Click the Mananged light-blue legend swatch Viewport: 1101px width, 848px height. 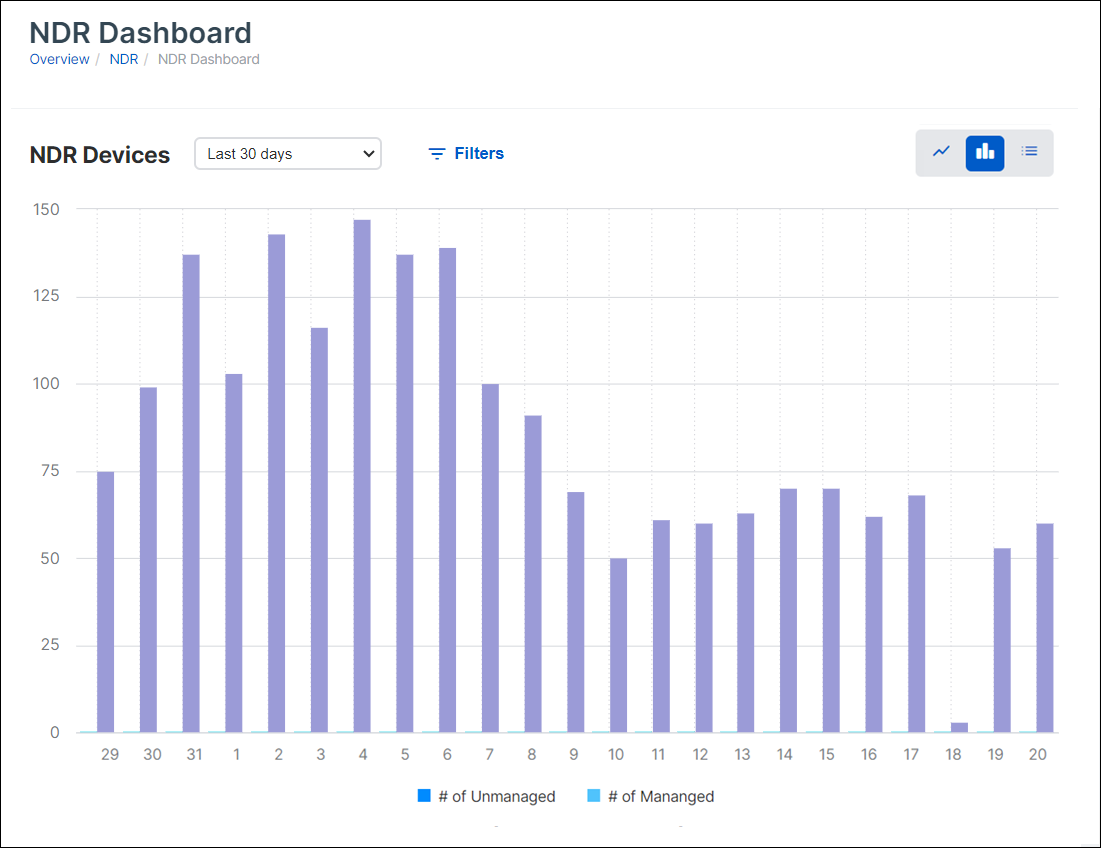pyautogui.click(x=594, y=796)
